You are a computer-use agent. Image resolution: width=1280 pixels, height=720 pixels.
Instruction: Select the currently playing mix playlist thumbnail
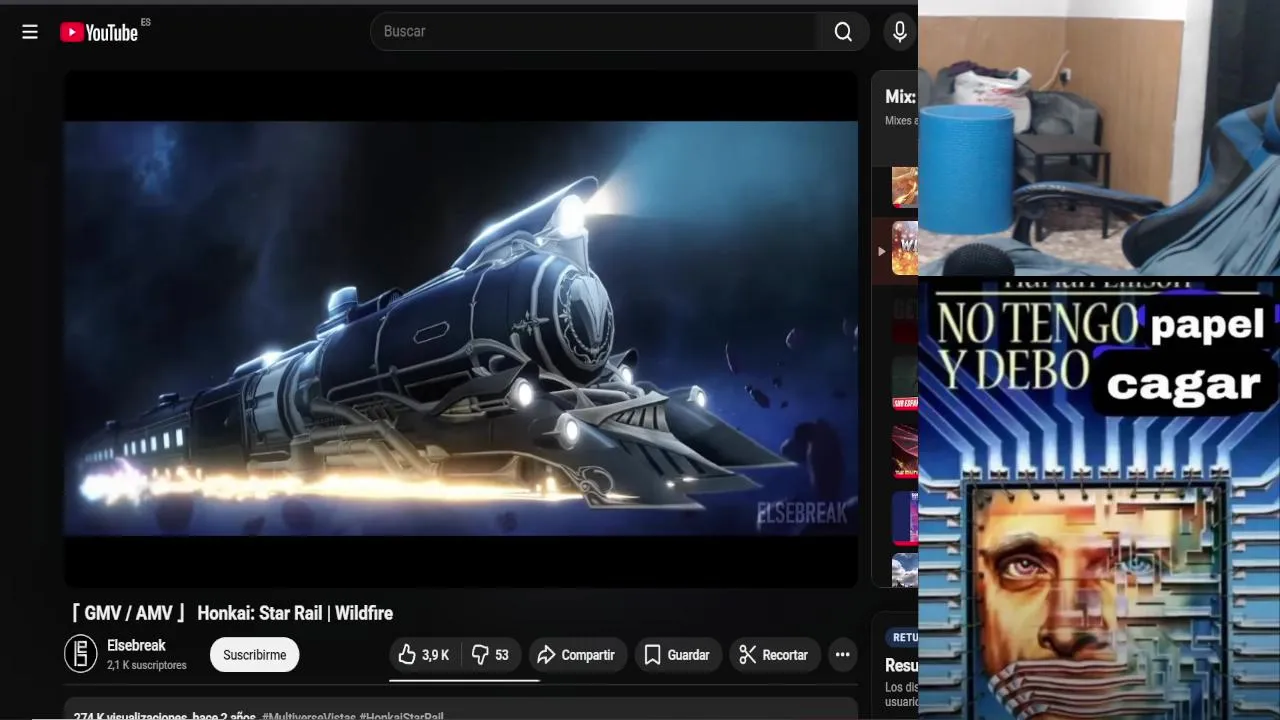[x=905, y=248]
